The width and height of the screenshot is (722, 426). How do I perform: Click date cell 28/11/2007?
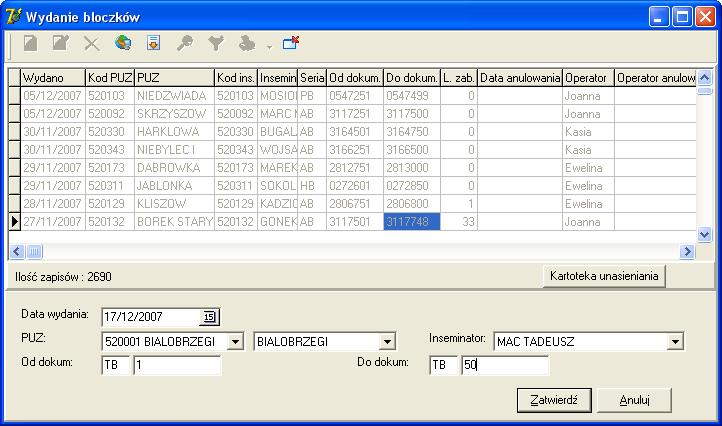53,204
